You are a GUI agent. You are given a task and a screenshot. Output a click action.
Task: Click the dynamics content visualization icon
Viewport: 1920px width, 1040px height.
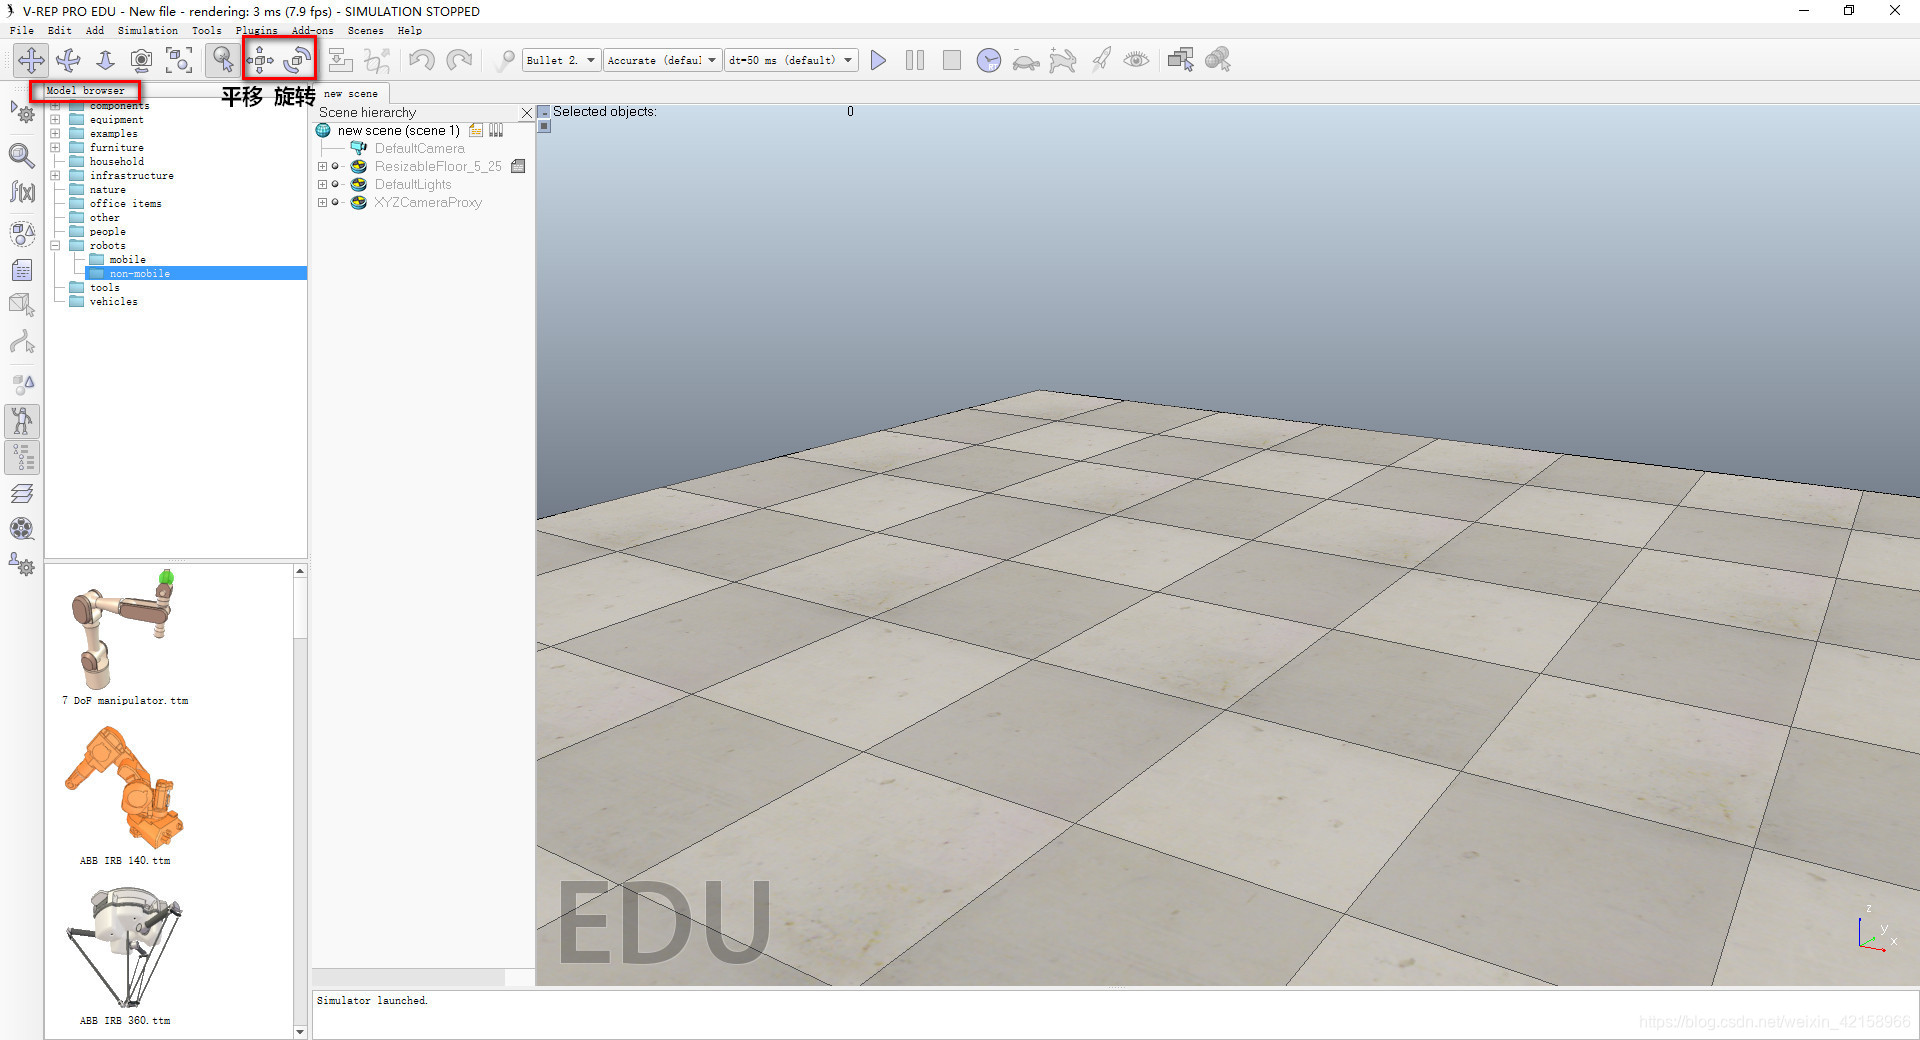point(505,60)
